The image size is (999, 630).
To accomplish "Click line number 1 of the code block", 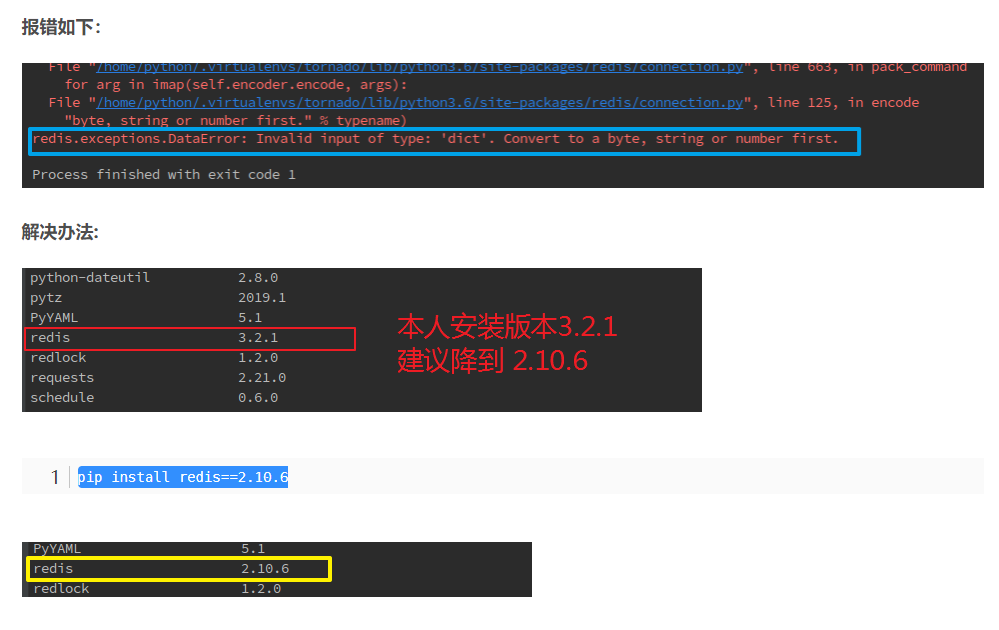I will tap(55, 476).
